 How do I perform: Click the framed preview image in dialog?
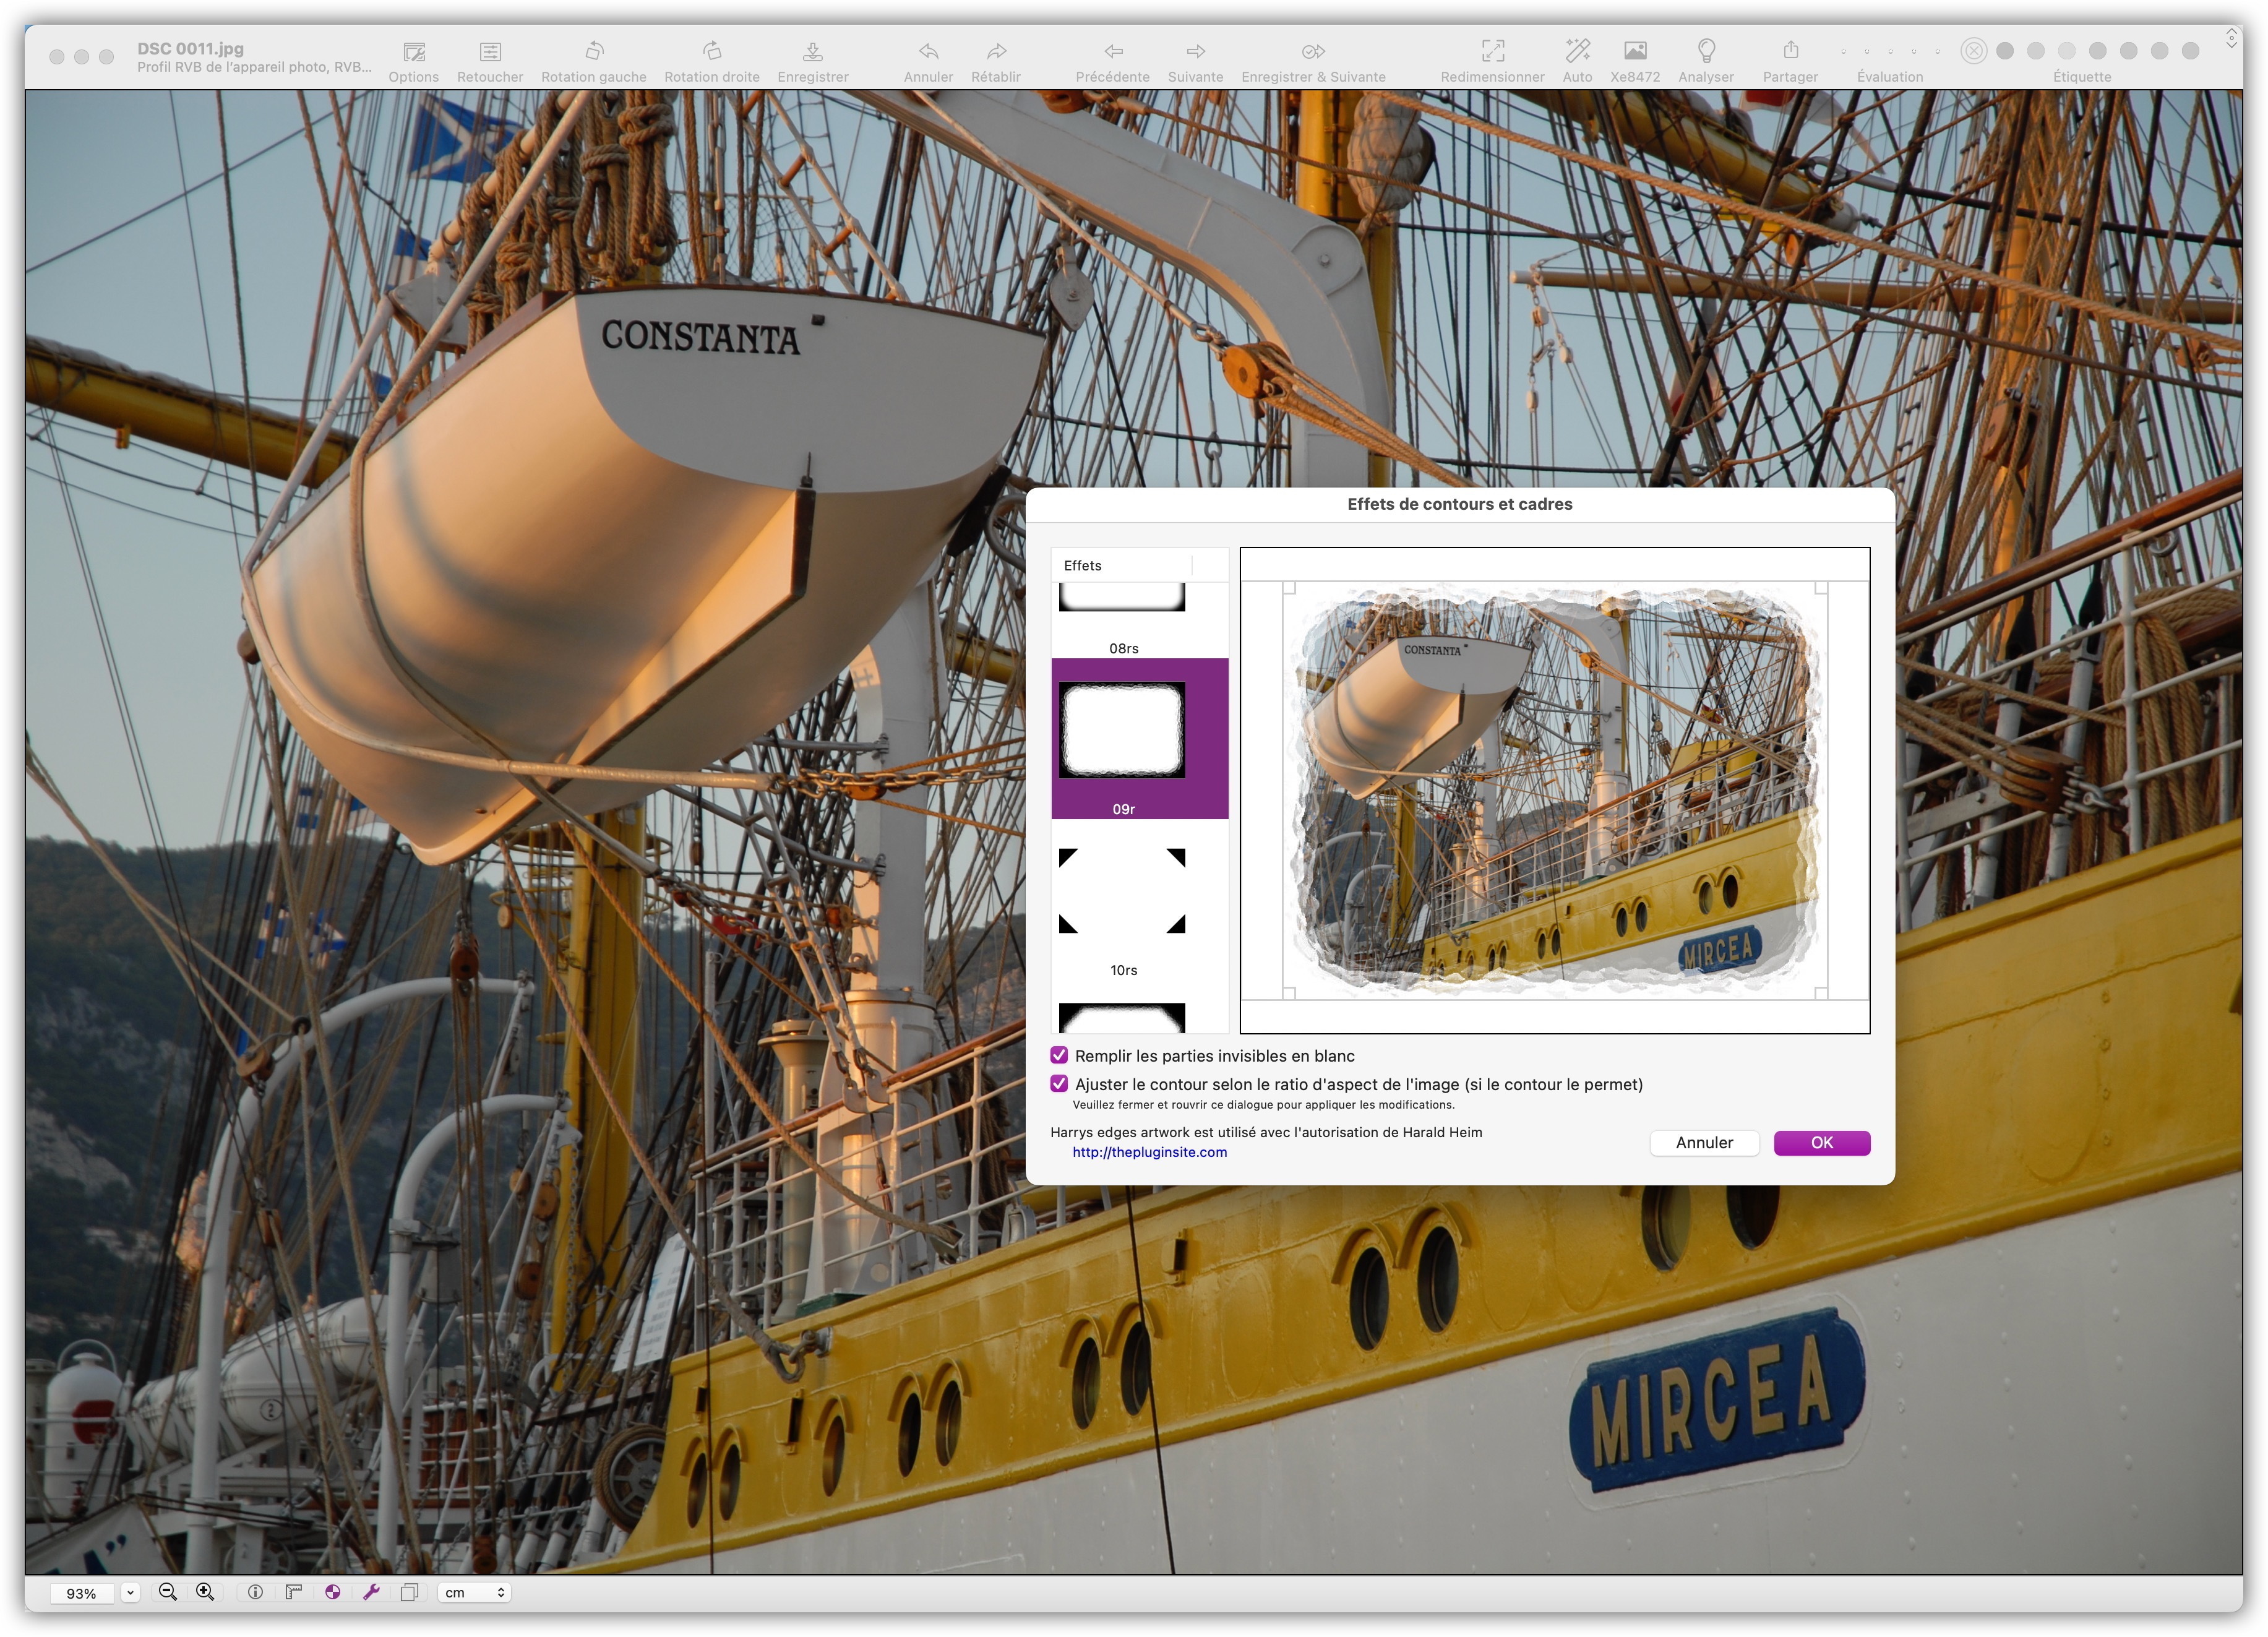tap(1555, 790)
